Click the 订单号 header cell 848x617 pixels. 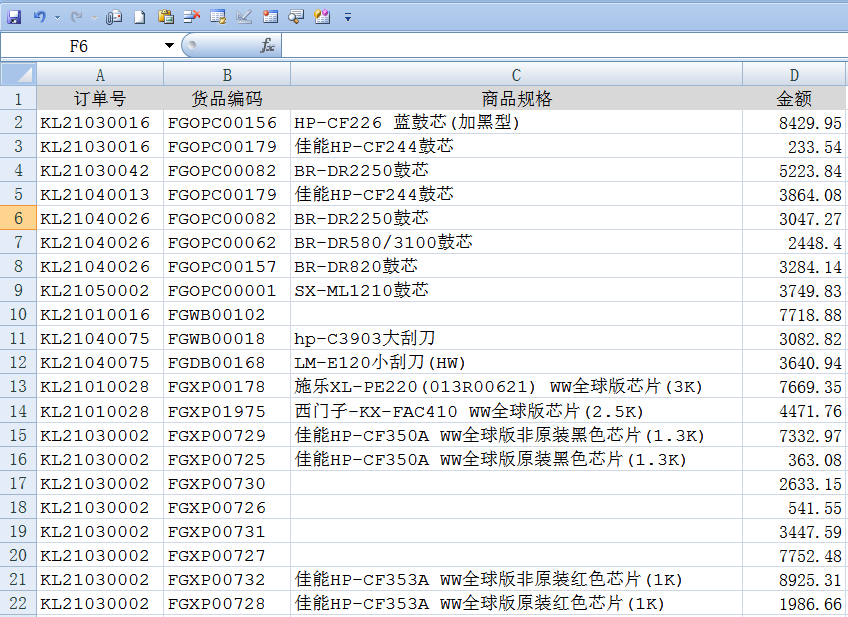(100, 98)
